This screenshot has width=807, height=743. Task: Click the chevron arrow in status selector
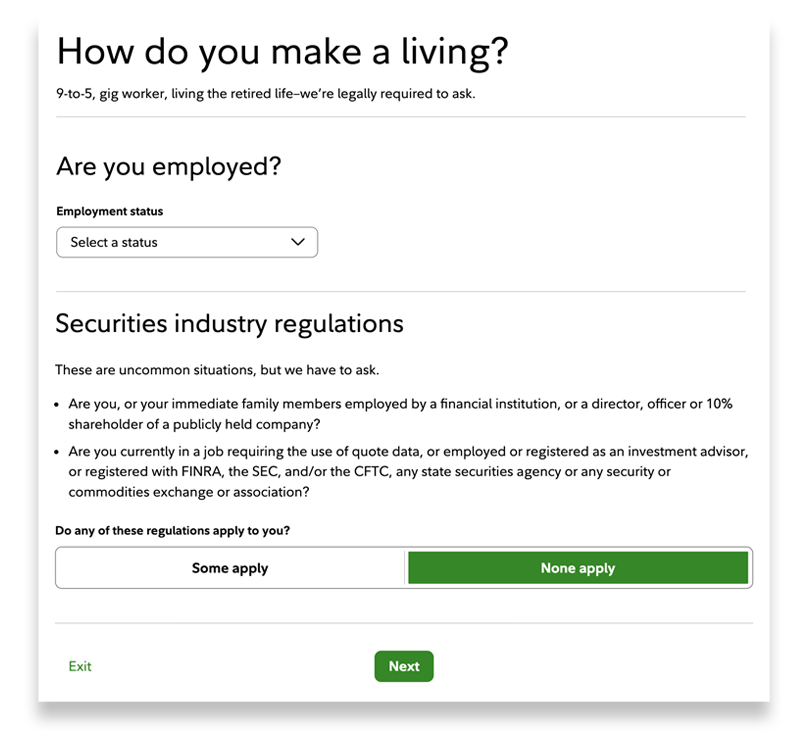[297, 242]
